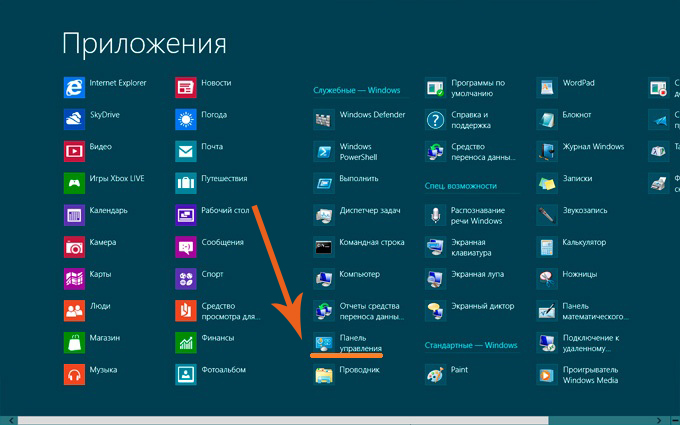Viewport: 680px width, 425px height.
Task: Select the Спец. возможности group header
Action: click(x=461, y=186)
